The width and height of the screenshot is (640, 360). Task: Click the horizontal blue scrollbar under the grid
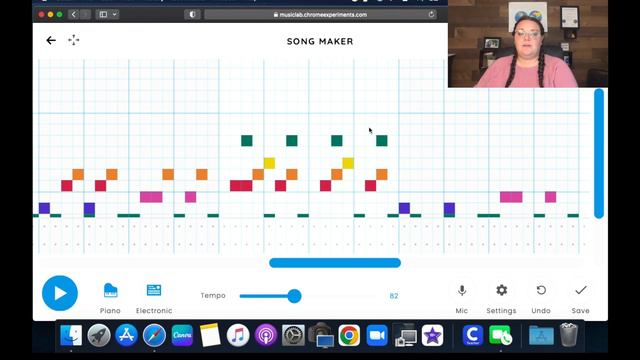click(x=335, y=263)
